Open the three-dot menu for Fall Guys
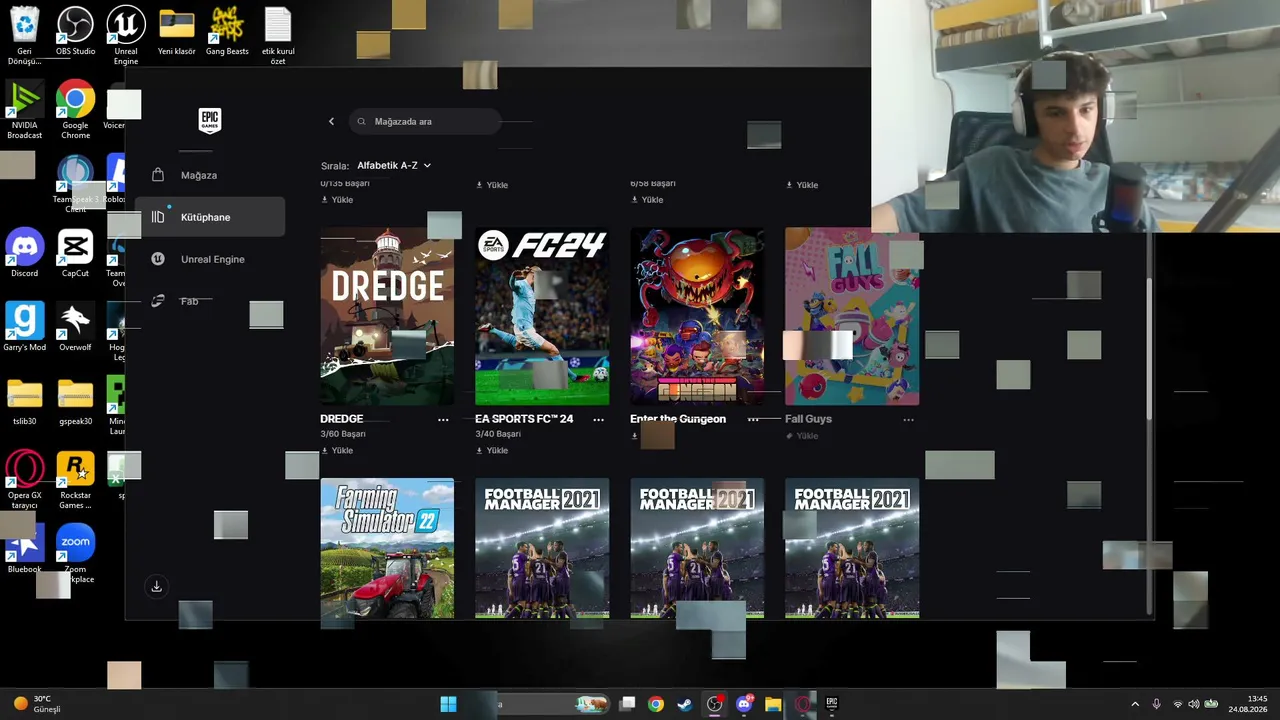The width and height of the screenshot is (1280, 720). [x=908, y=420]
